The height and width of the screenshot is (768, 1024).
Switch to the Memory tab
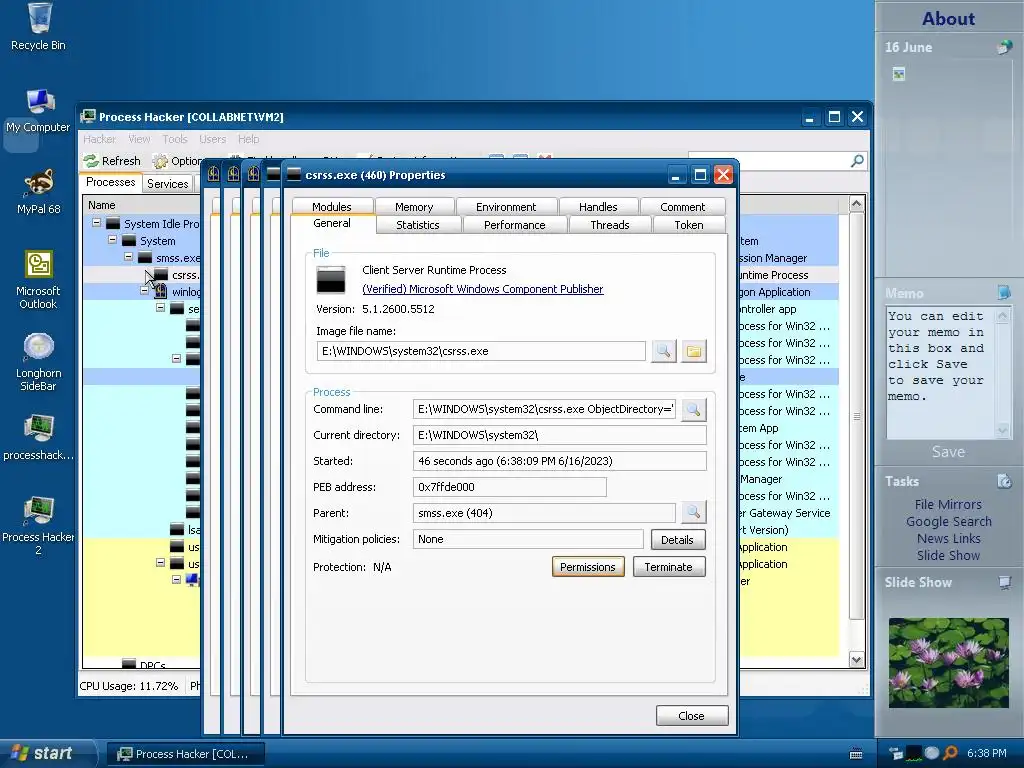click(414, 206)
